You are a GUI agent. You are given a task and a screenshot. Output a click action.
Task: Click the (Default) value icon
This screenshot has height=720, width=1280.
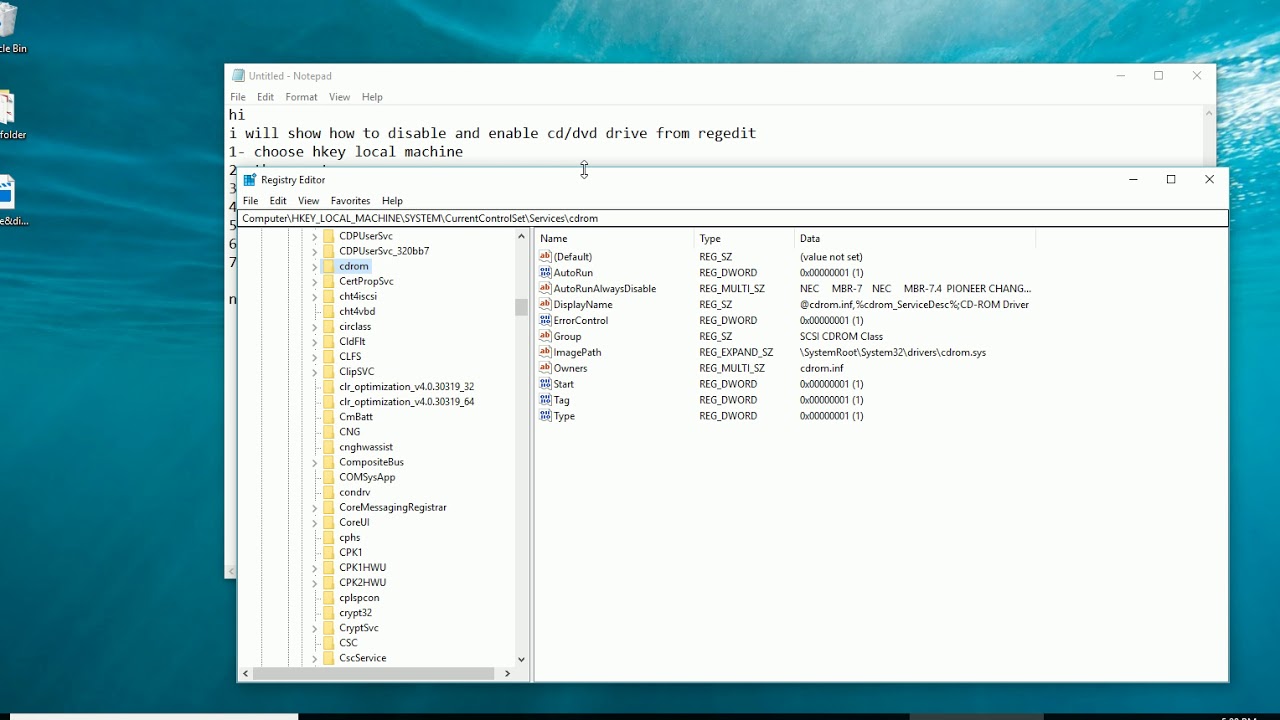[545, 257]
